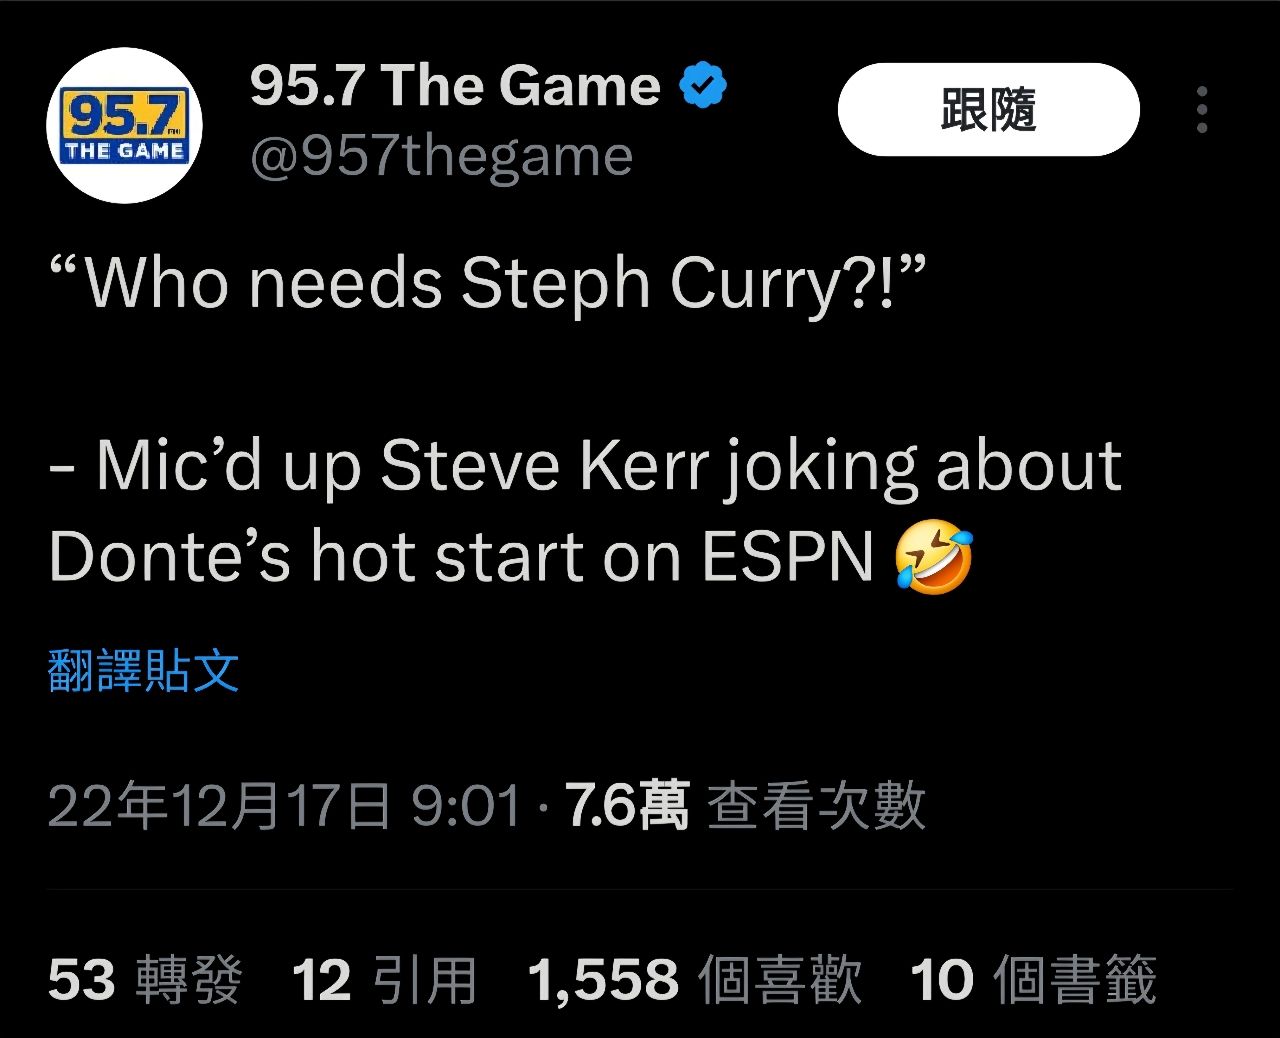The image size is (1280, 1038).
Task: View the 53 轉發 reposts list
Action: [x=145, y=979]
